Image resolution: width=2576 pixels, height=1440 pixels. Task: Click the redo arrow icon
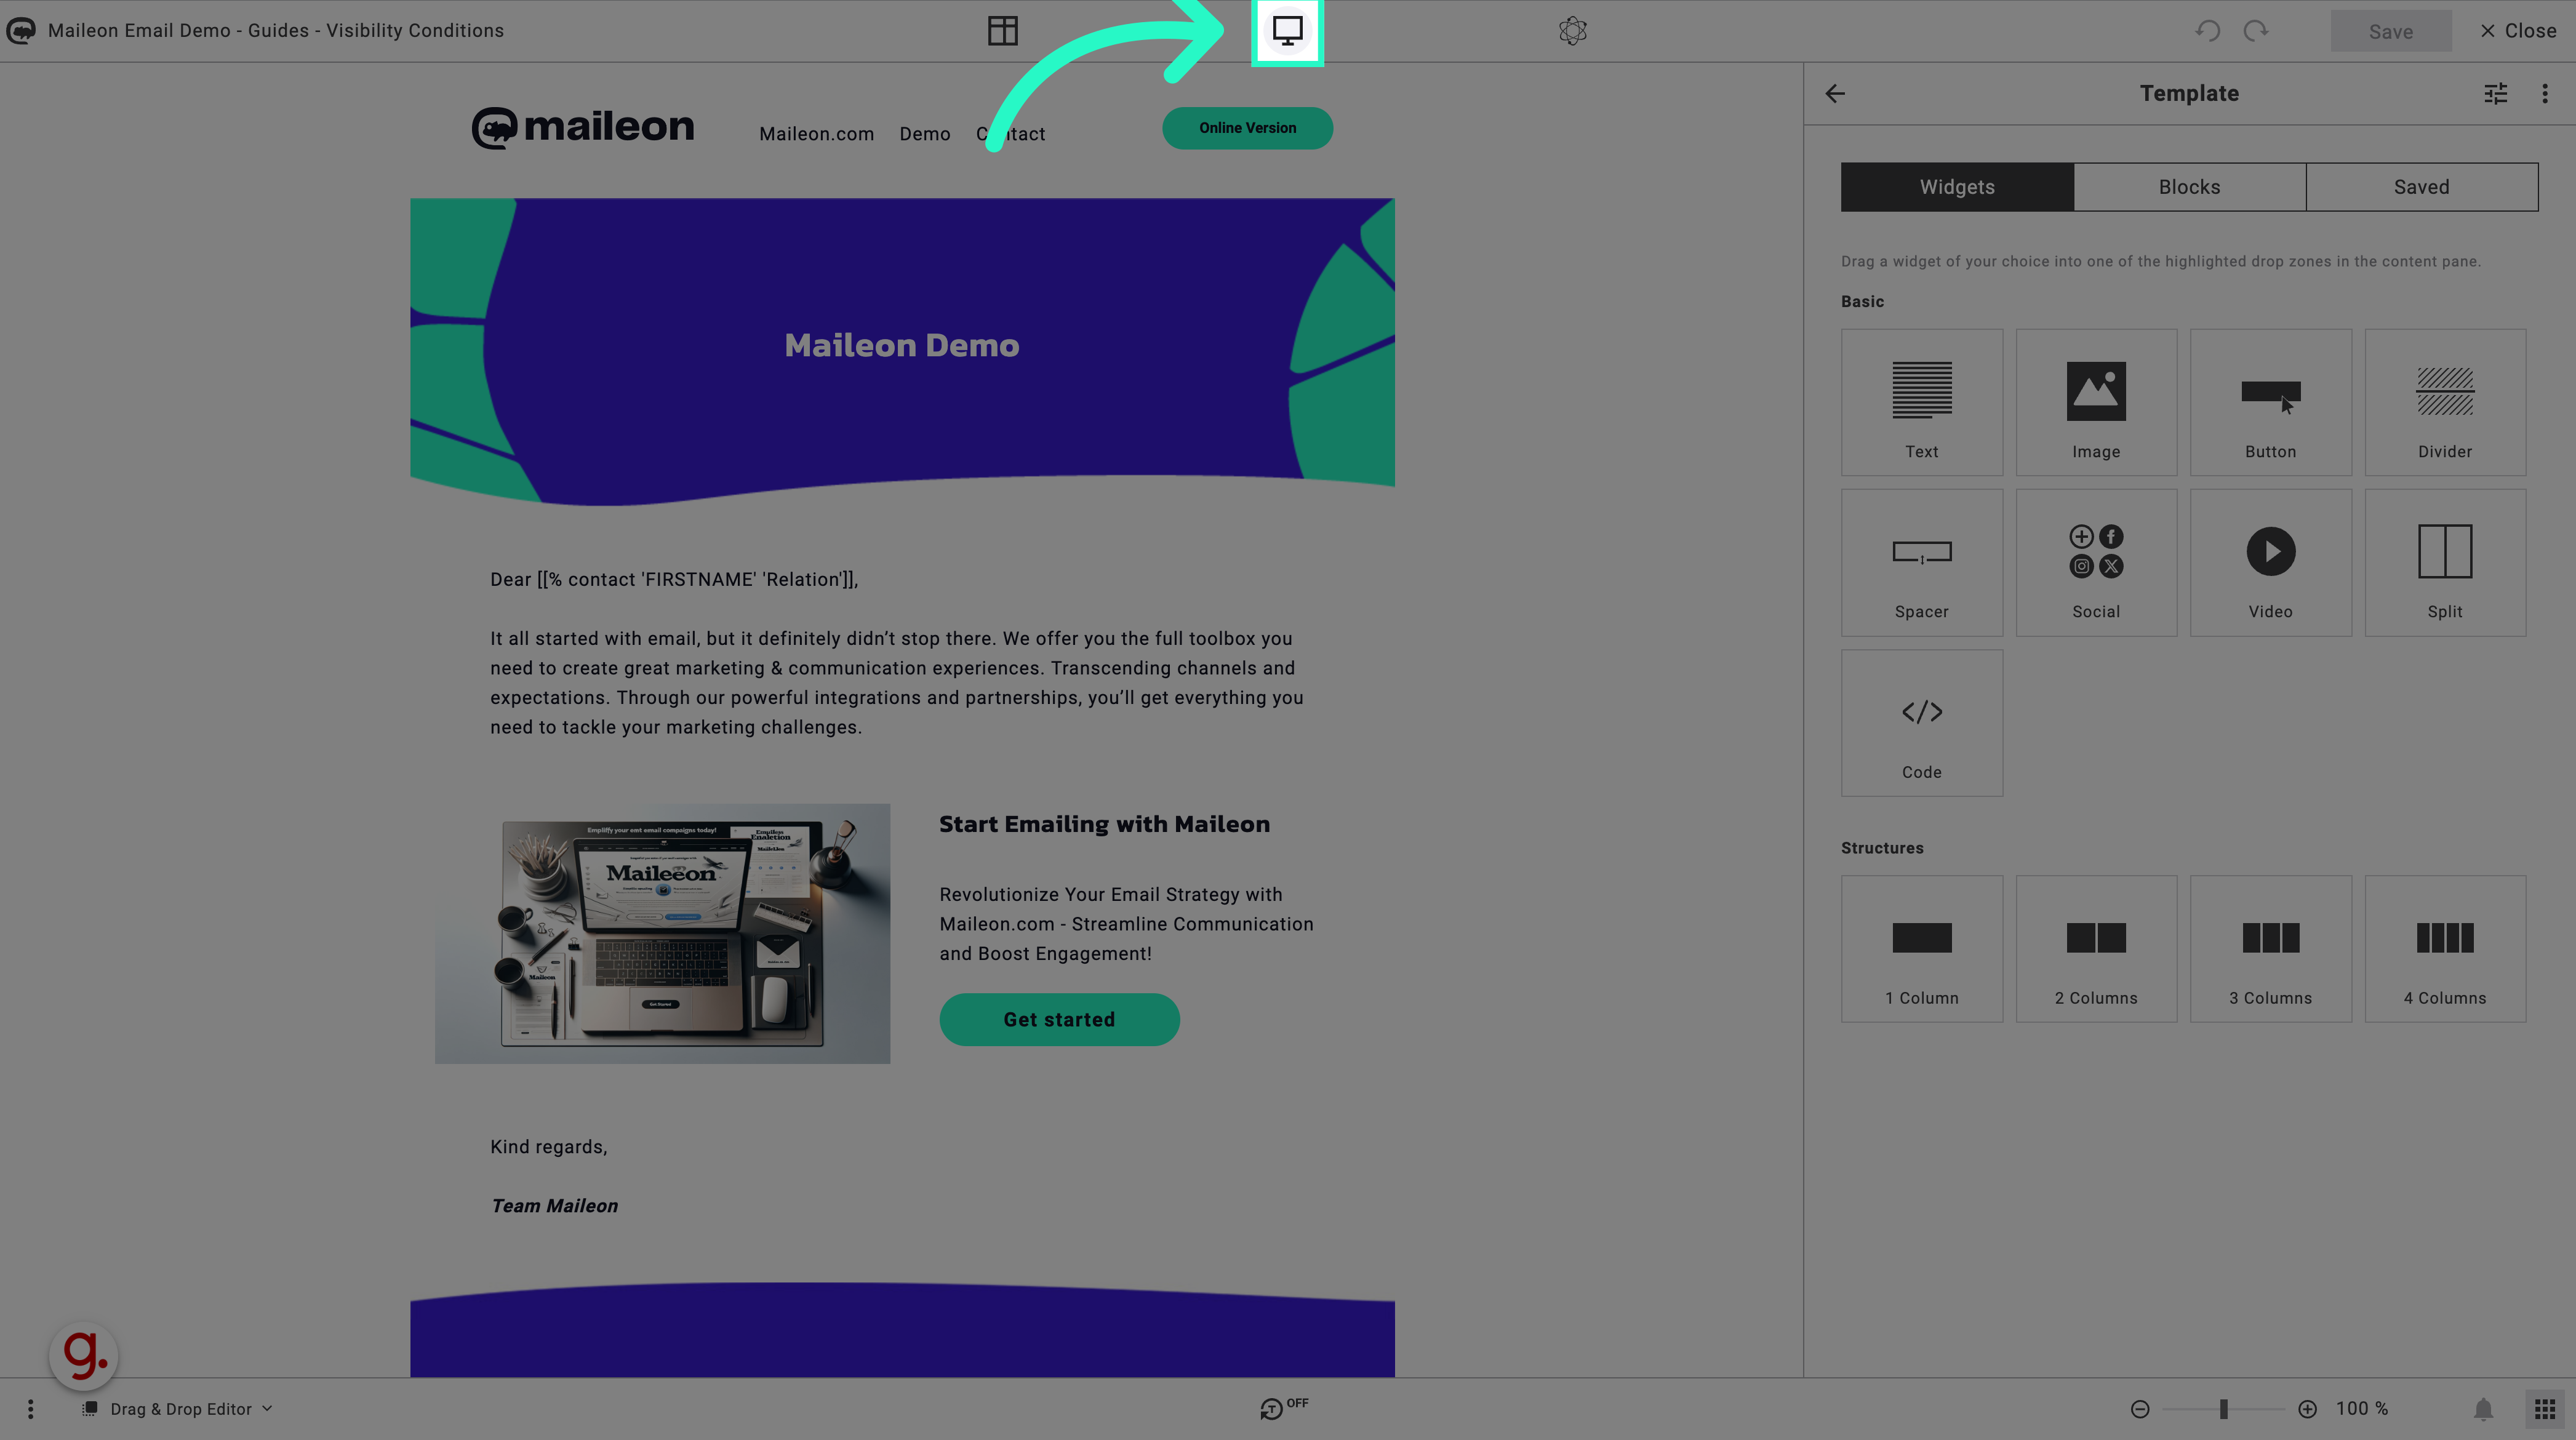pos(2257,30)
